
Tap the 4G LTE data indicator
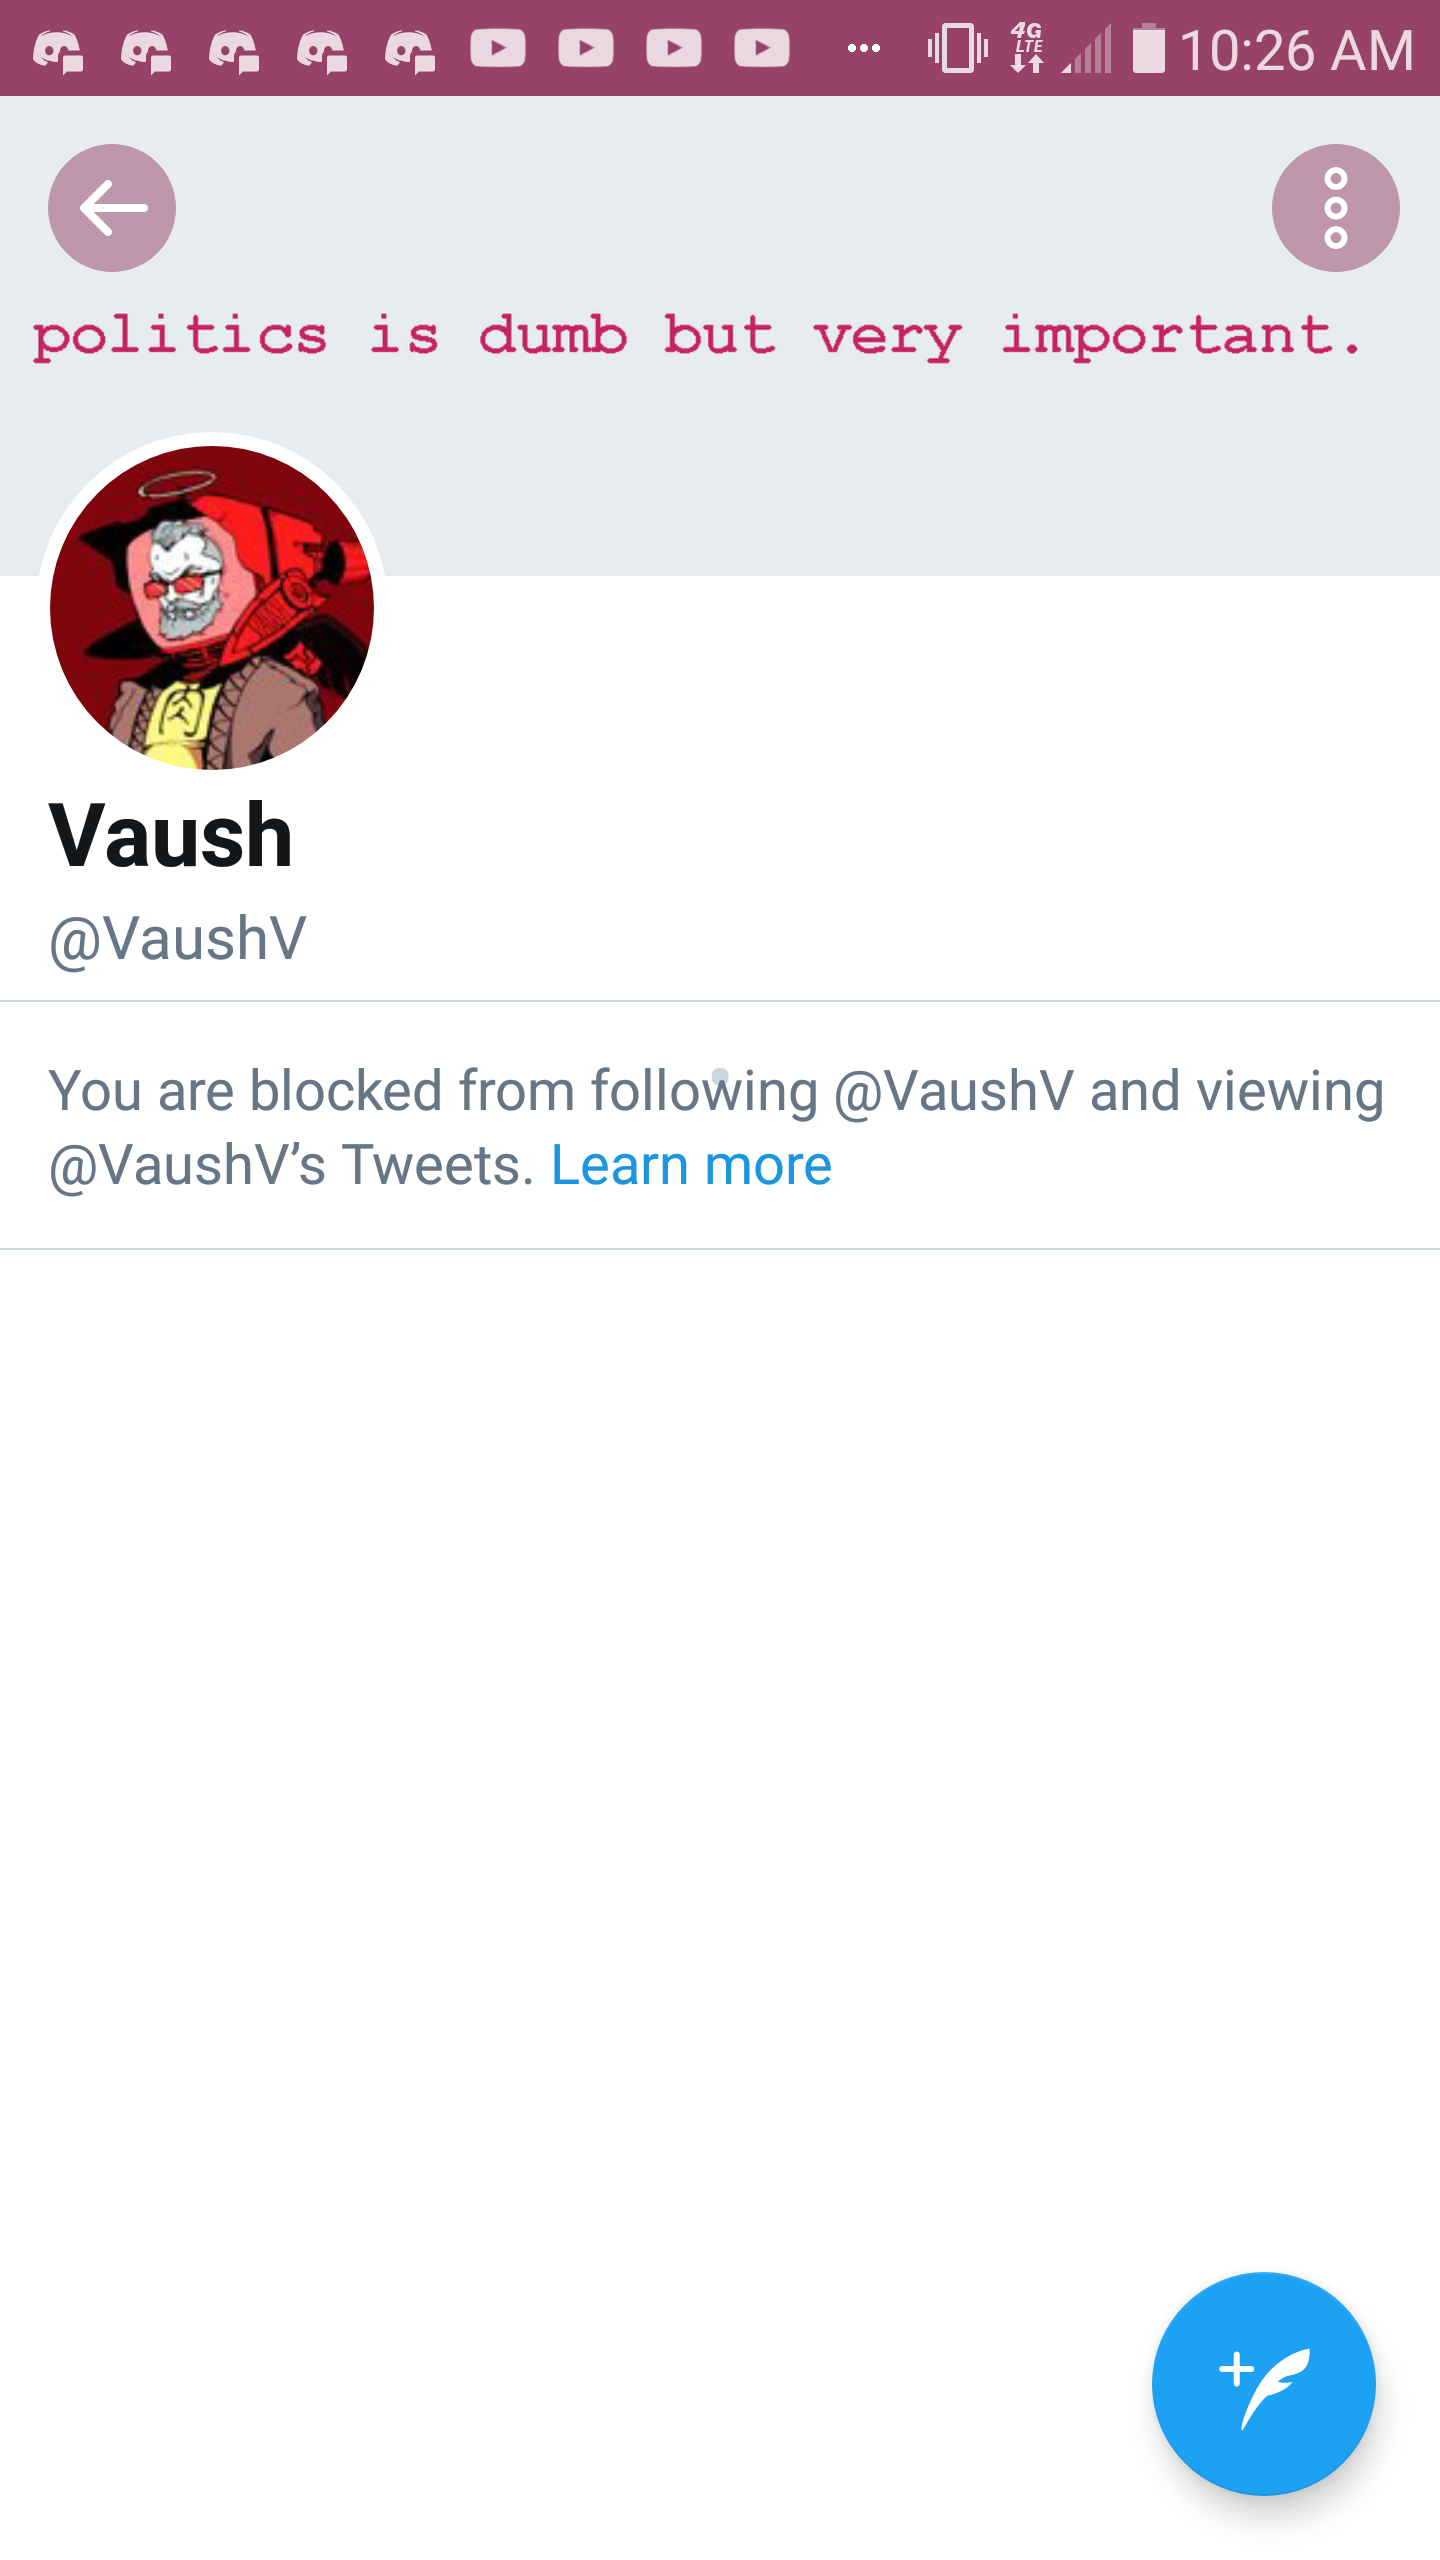pos(1027,48)
